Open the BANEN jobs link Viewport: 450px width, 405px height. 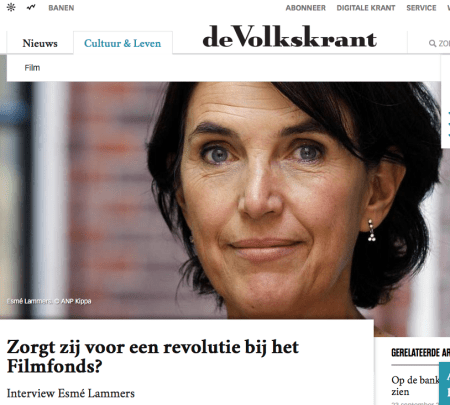click(61, 8)
